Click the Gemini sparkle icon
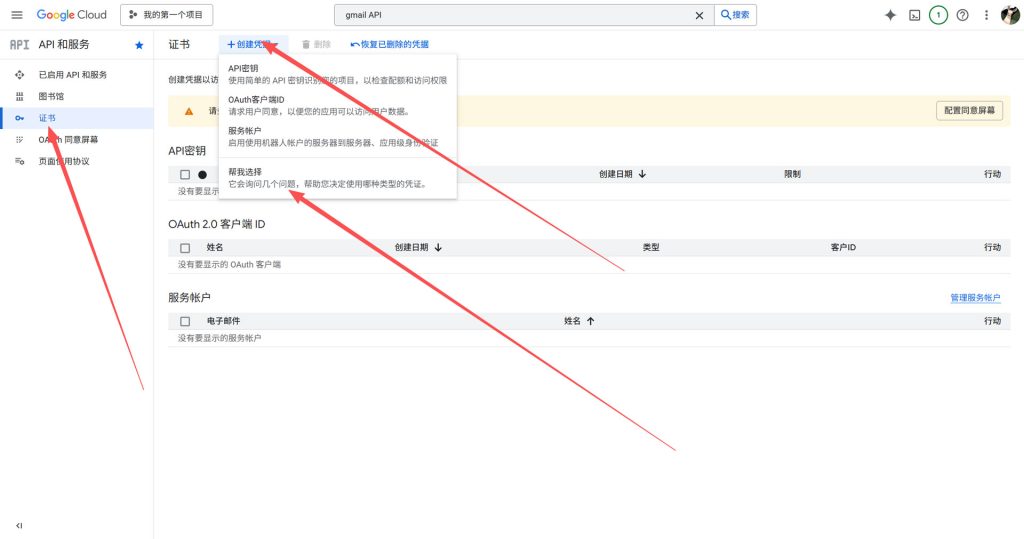This screenshot has width=1024, height=539. [890, 15]
